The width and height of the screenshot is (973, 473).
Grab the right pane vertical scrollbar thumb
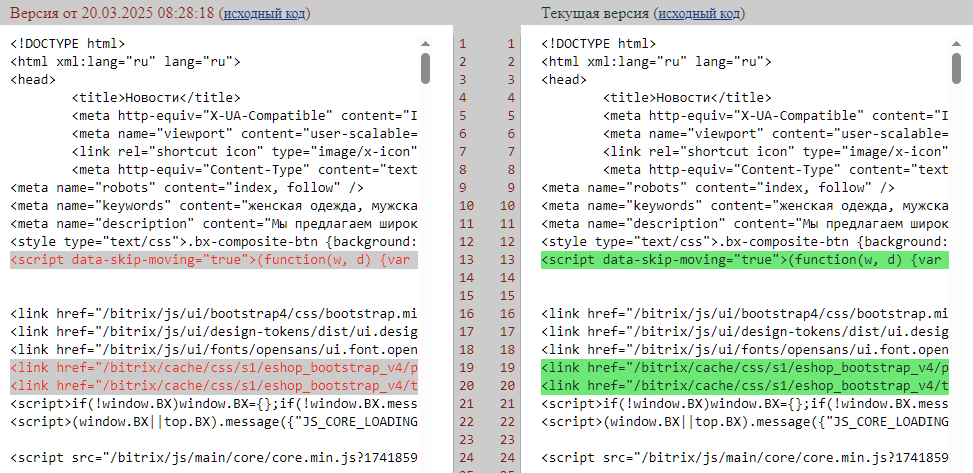point(957,68)
